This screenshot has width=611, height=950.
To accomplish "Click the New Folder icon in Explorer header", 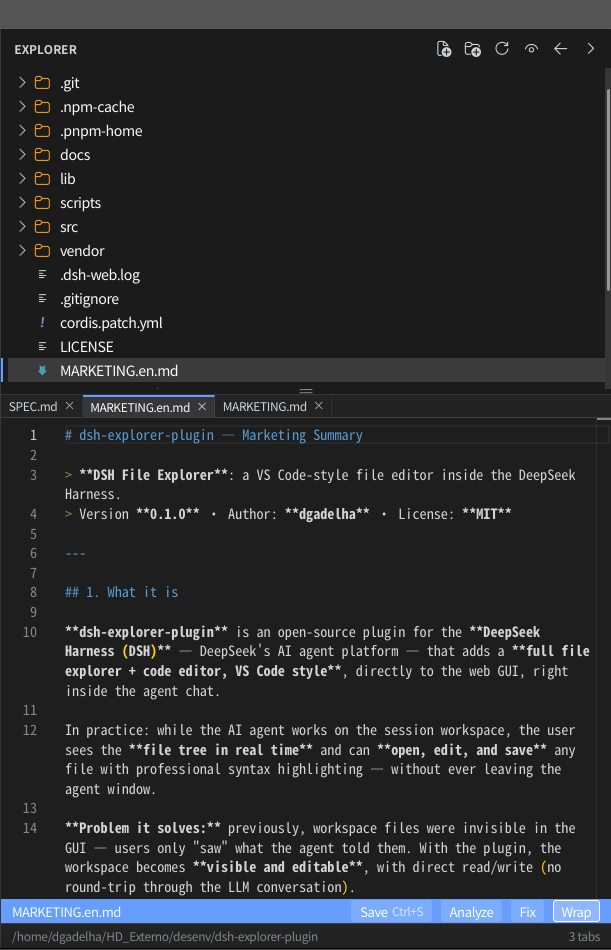I will 473,49.
